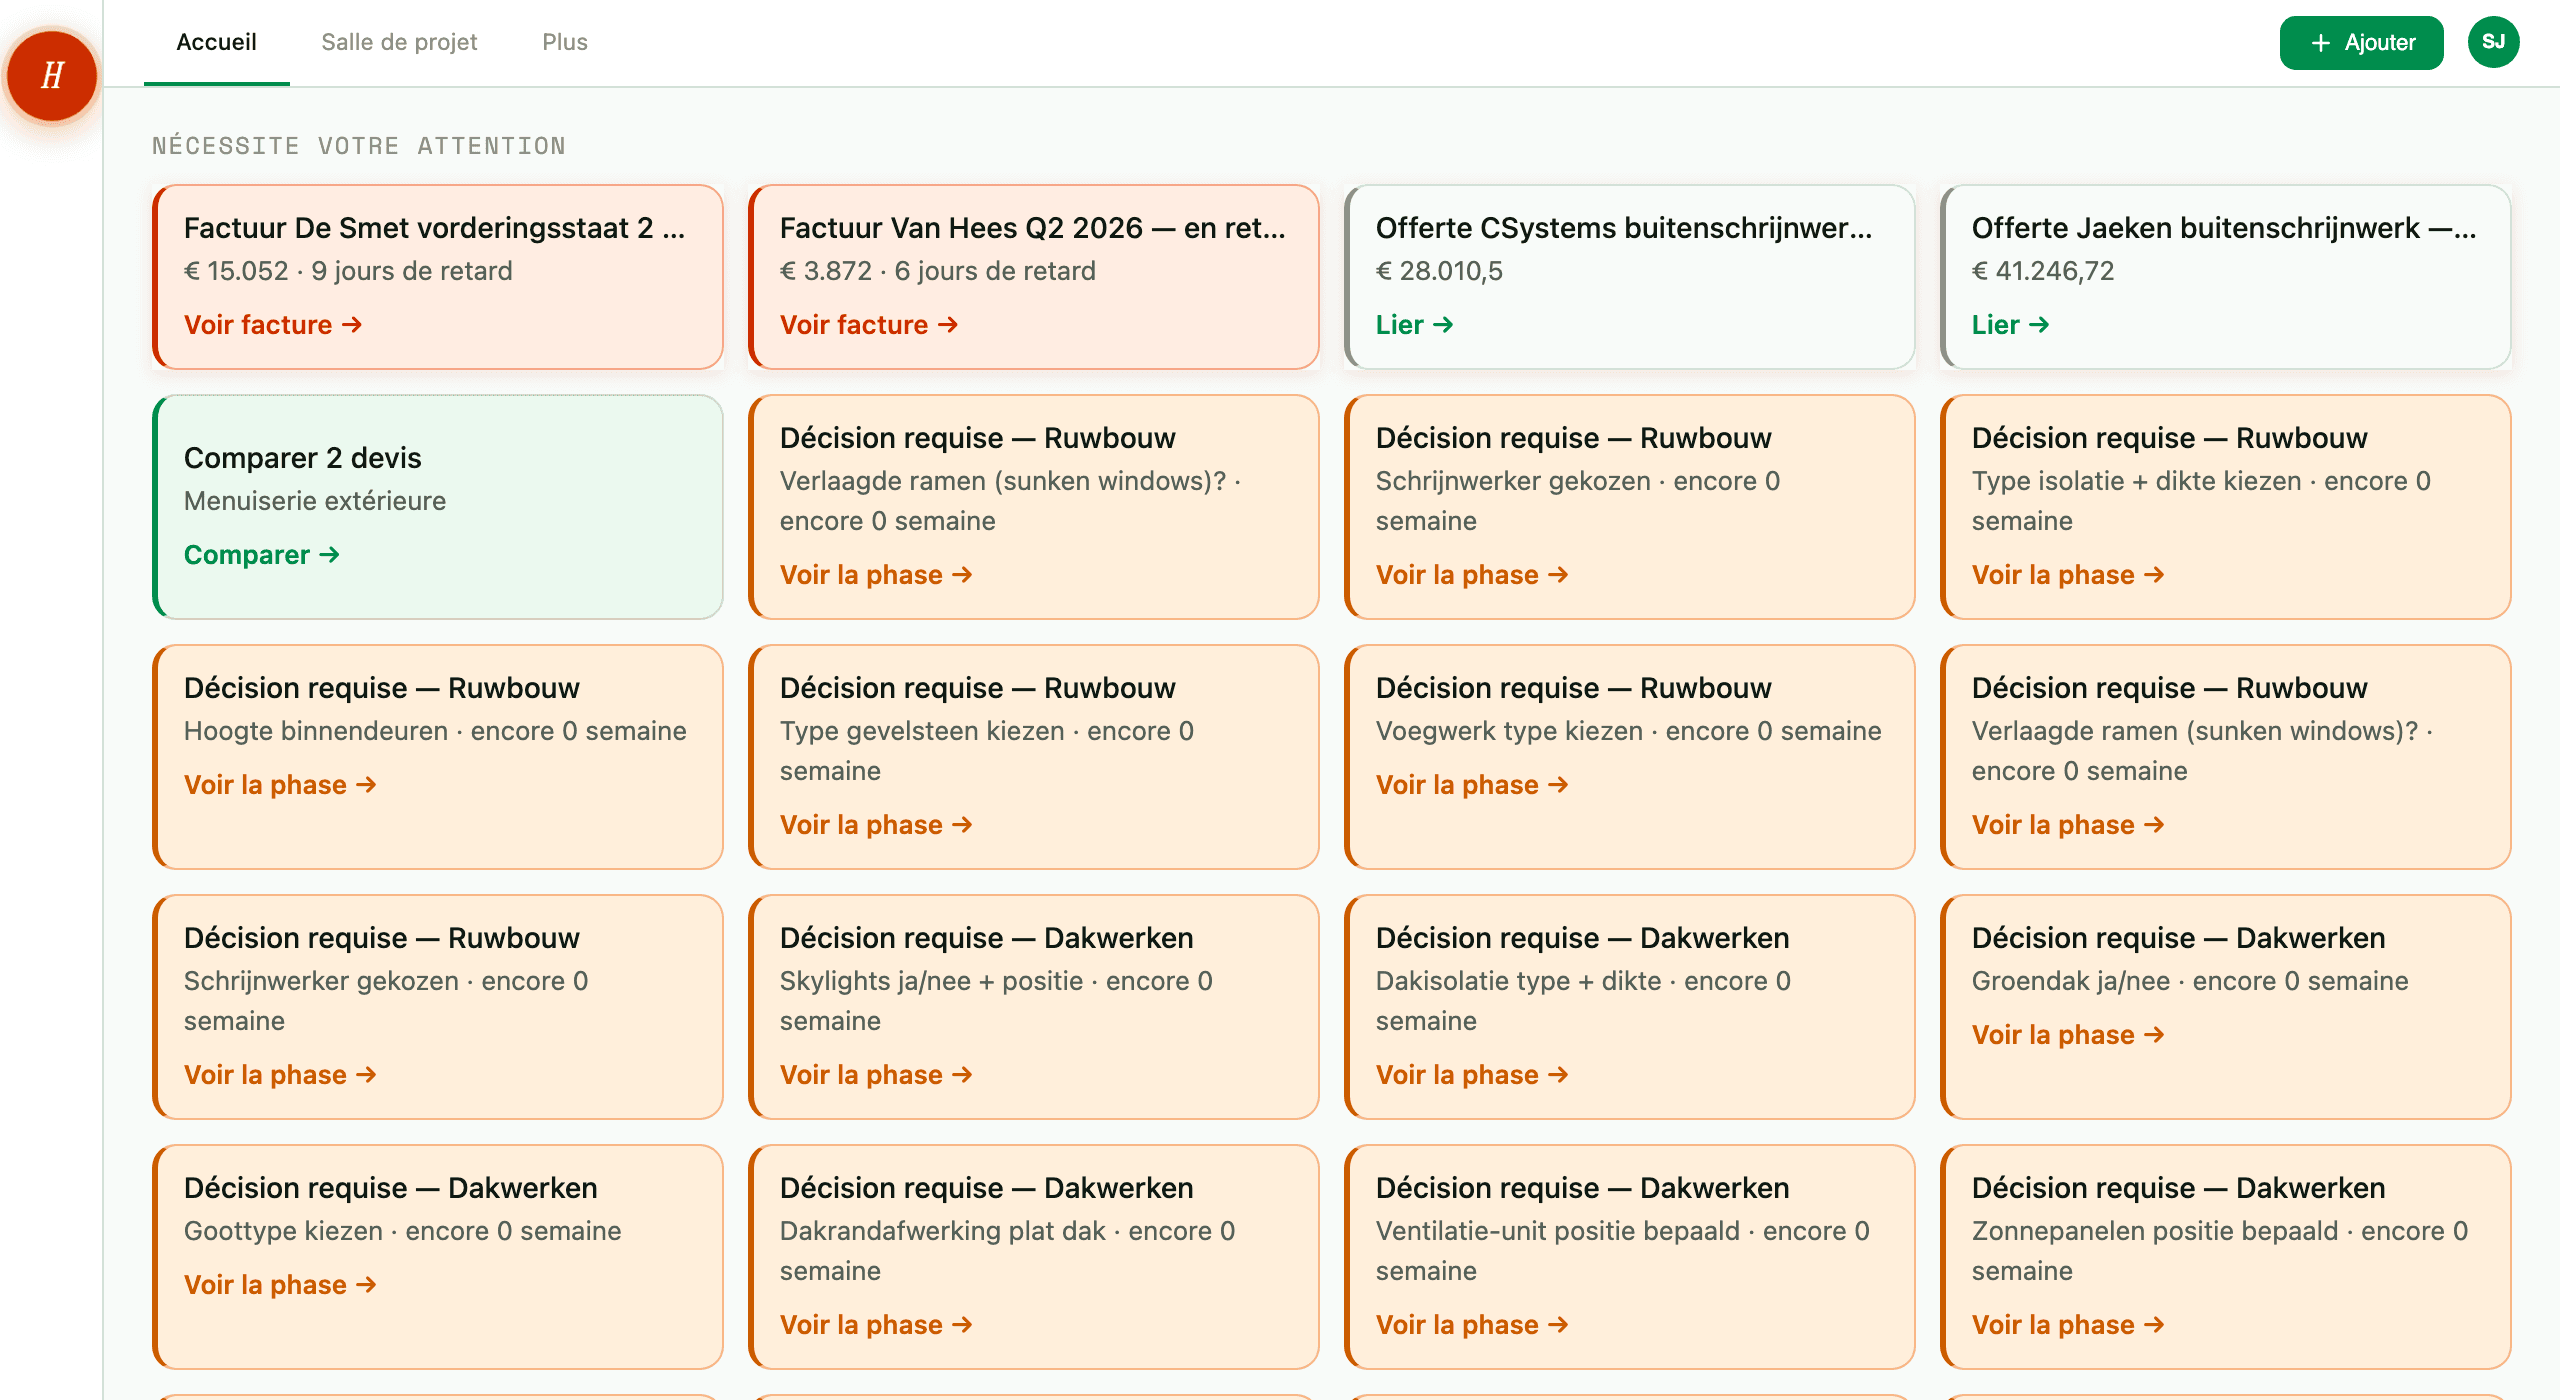Select the Menuiserie extérieure subtitle

click(315, 501)
